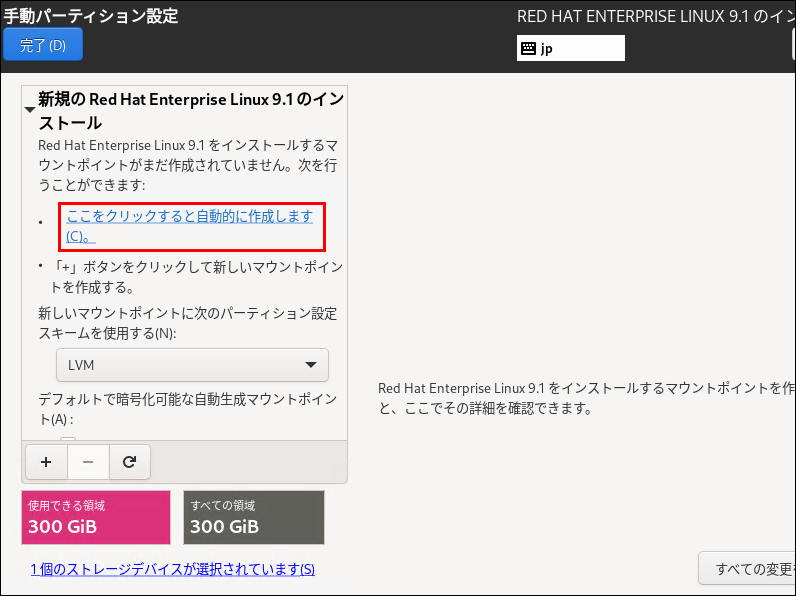The width and height of the screenshot is (796, 596).
Task: Click the gray すべての領域 300 GiB box
Action: pyautogui.click(x=254, y=517)
